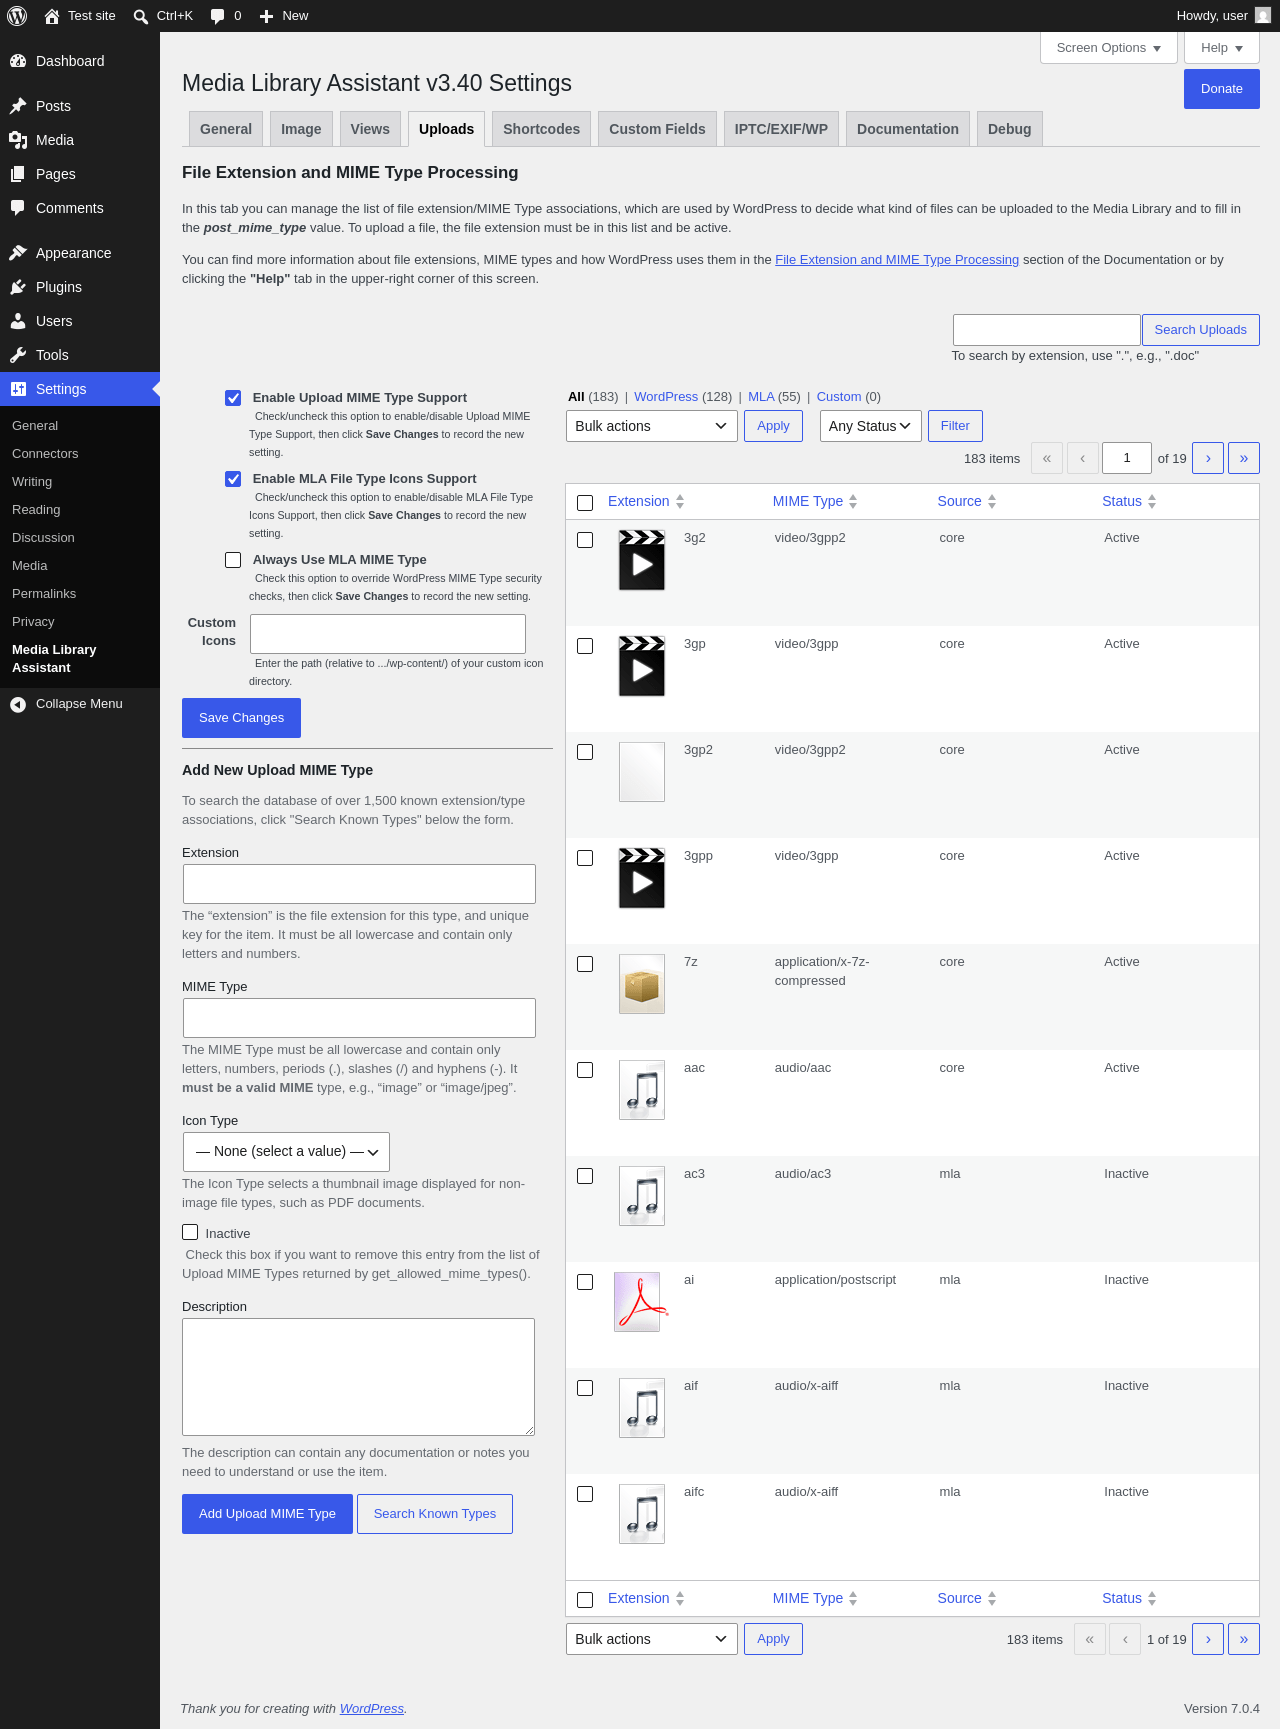Expand the Help panel
The image size is (1280, 1729).
[1222, 48]
